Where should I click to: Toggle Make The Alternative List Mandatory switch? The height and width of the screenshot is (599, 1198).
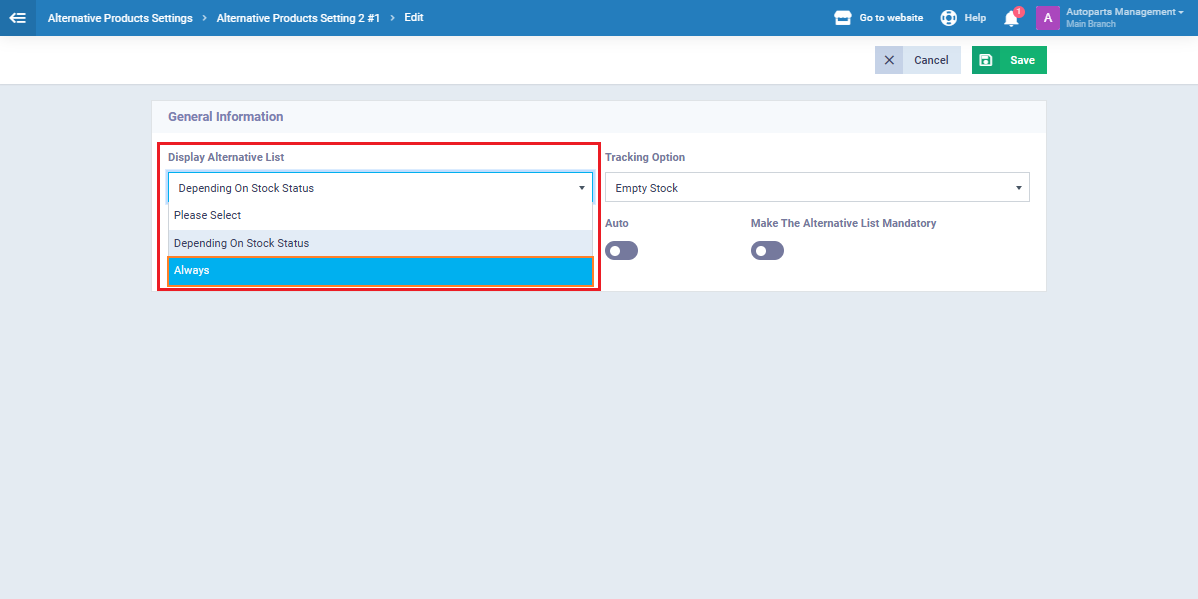[x=767, y=251]
